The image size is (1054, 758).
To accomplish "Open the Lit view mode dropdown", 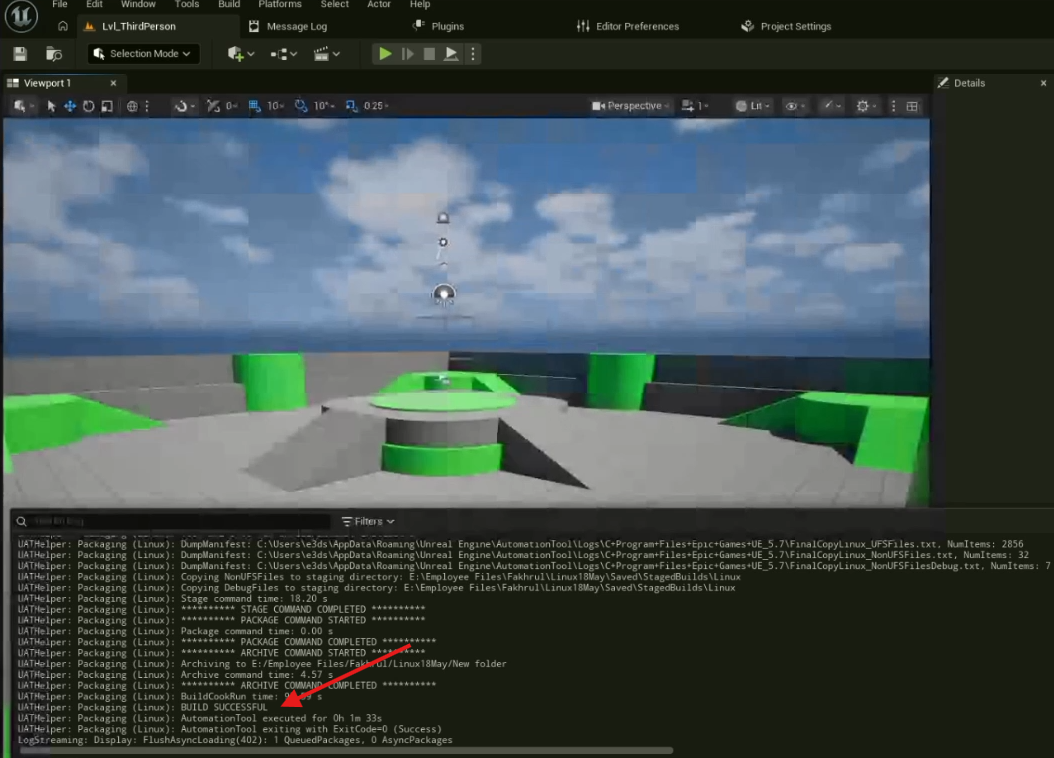I will (x=752, y=106).
